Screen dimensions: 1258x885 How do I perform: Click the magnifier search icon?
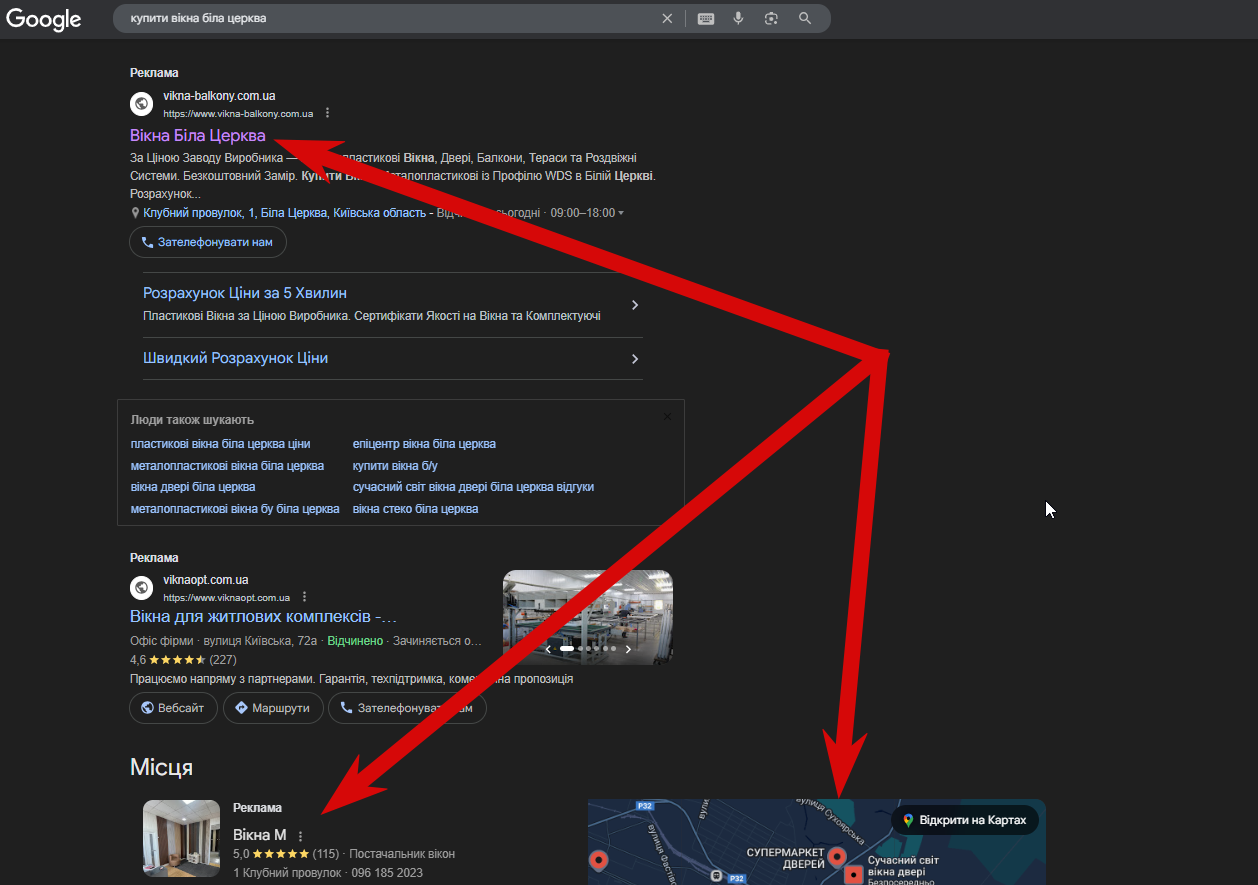pos(805,18)
